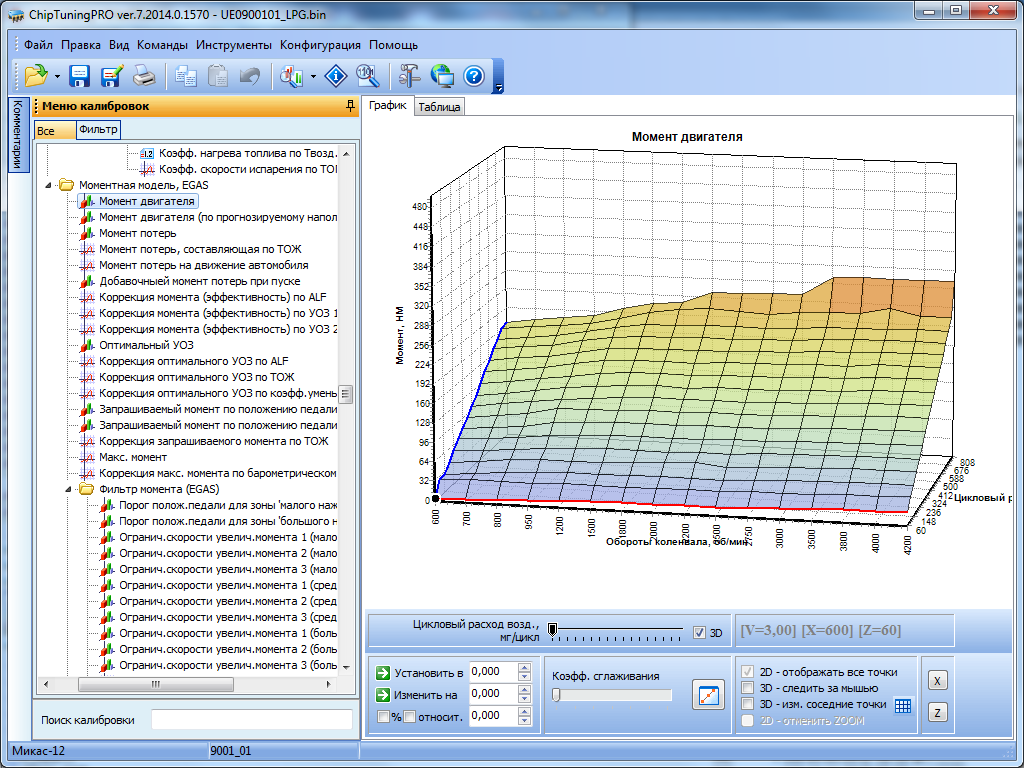Click the binary search magnifier icon

367,76
